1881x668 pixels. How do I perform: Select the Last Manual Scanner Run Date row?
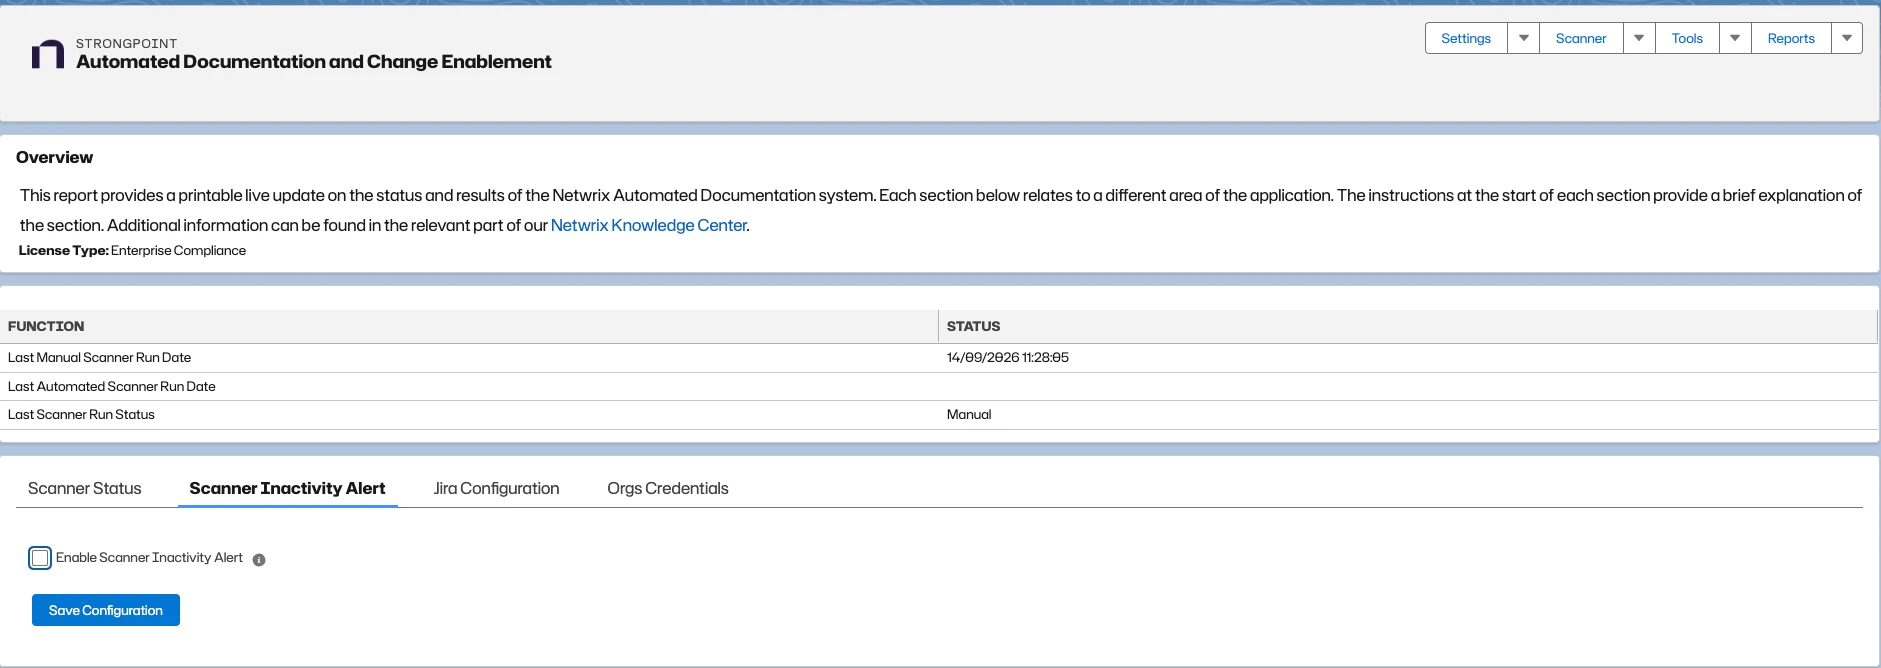pyautogui.click(x=939, y=358)
